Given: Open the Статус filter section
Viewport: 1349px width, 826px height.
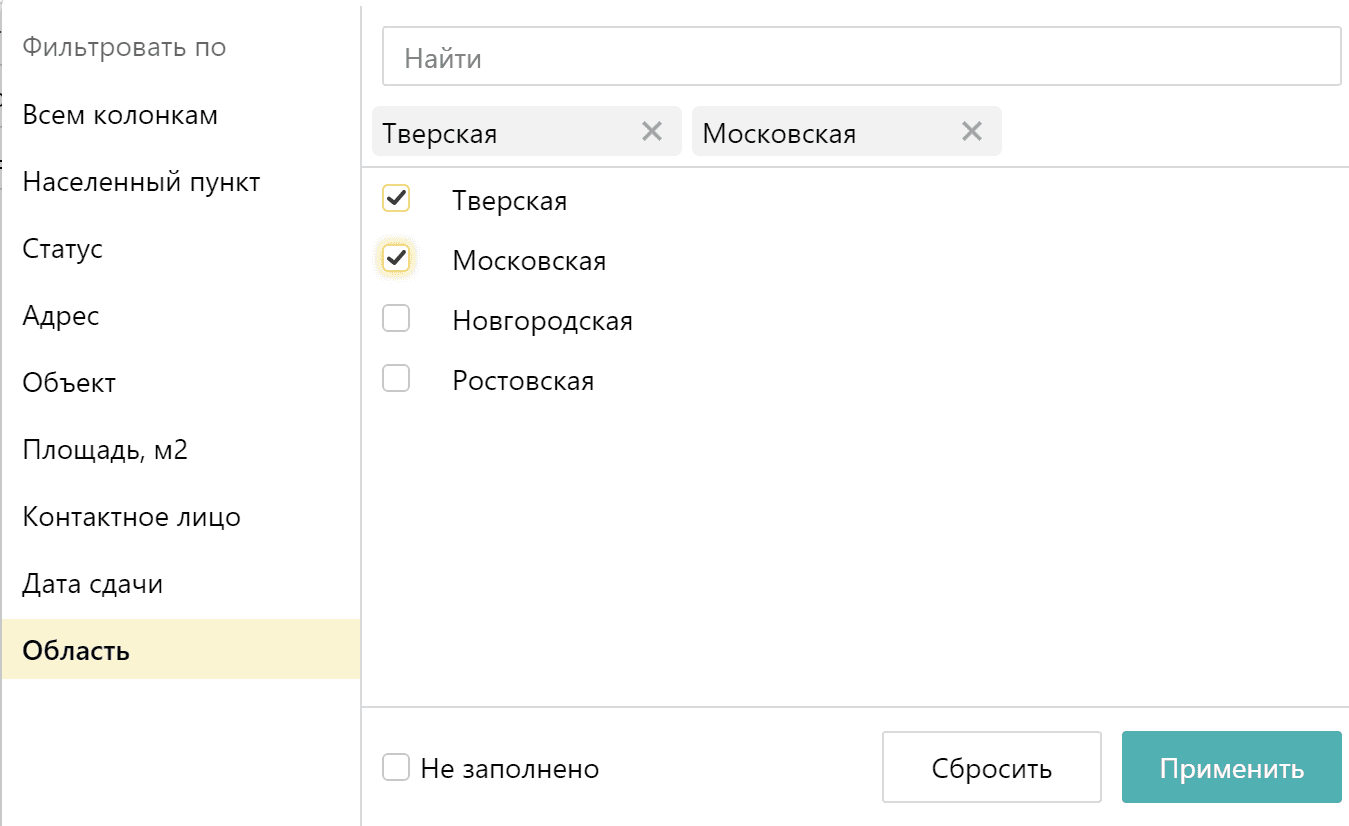Looking at the screenshot, I should (x=62, y=249).
